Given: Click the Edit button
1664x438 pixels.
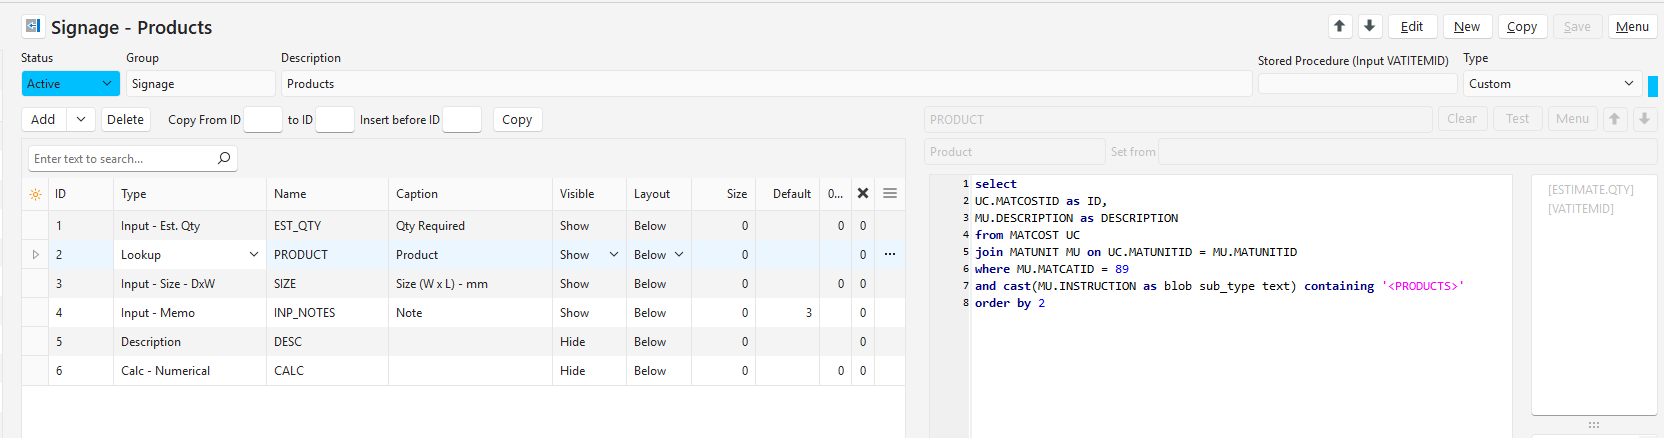Looking at the screenshot, I should (x=1412, y=26).
